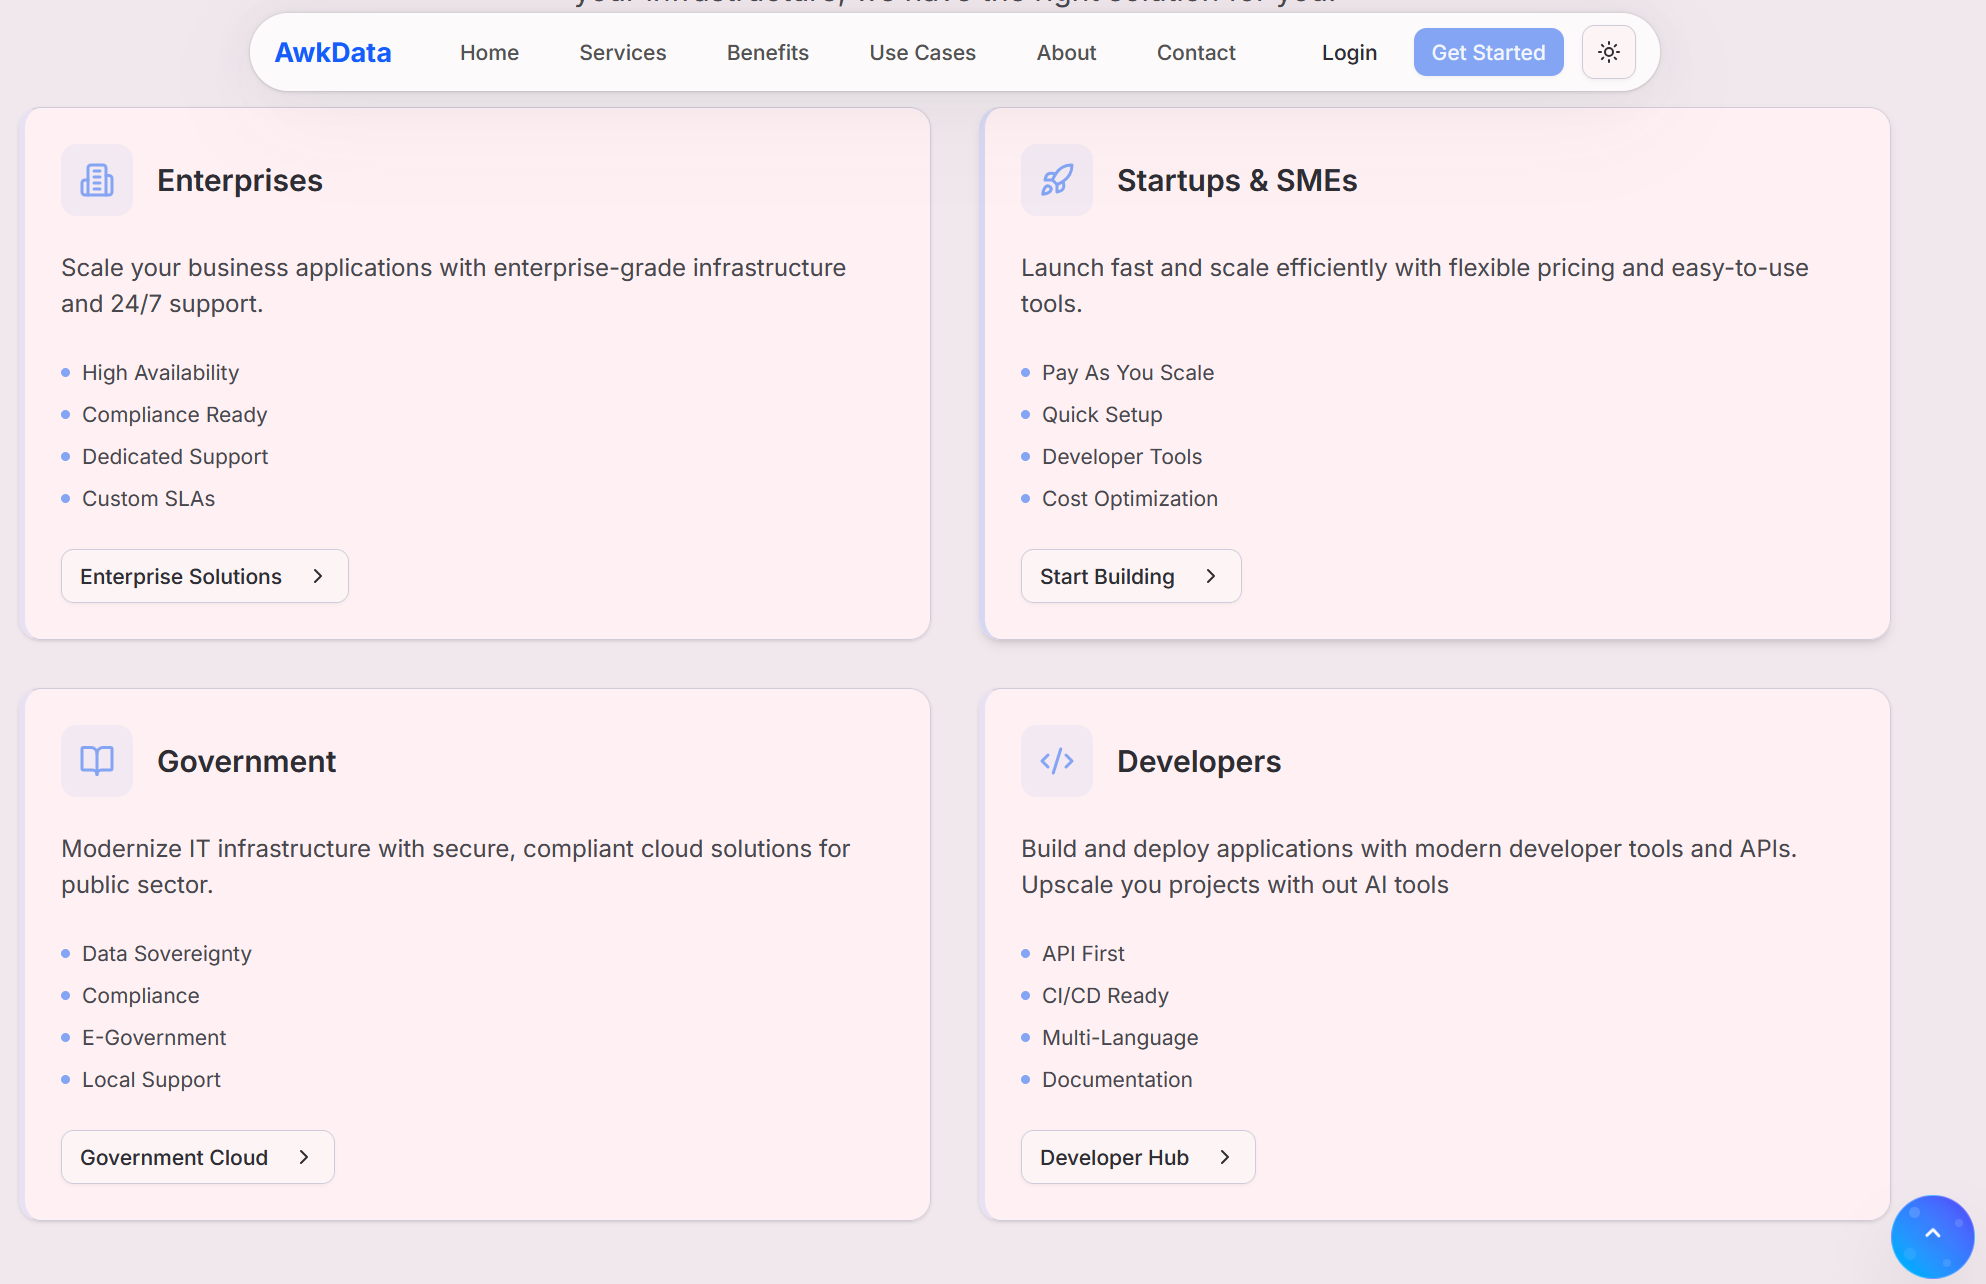1986x1284 pixels.
Task: Click the Developers card heading
Action: coord(1198,761)
